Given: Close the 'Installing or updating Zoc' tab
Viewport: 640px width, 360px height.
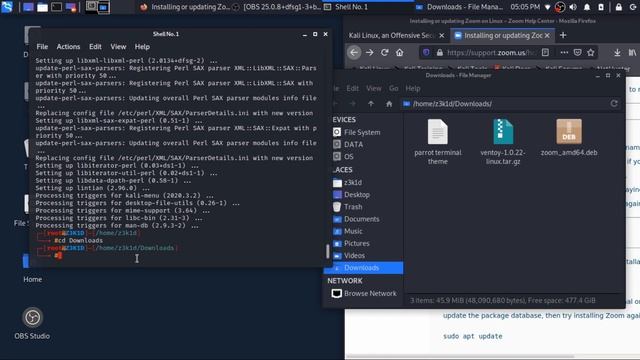Looking at the screenshot, I should point(547,36).
